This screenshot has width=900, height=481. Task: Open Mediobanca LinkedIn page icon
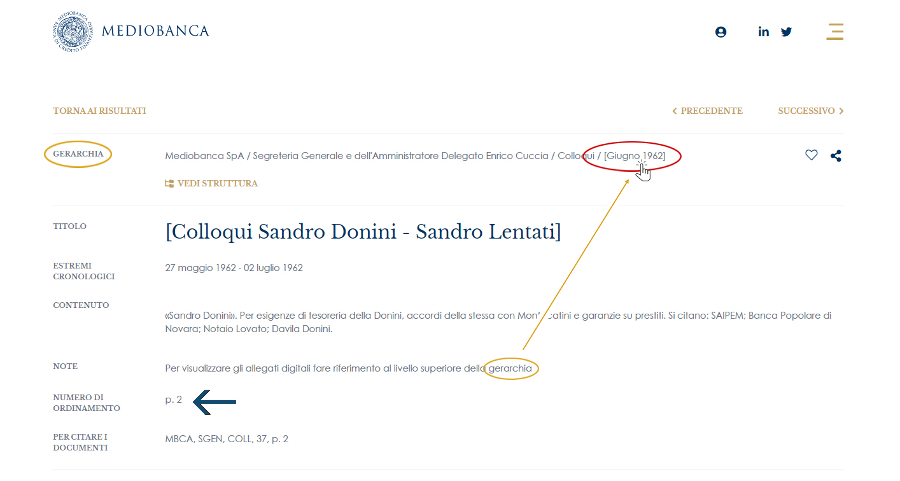click(x=763, y=32)
